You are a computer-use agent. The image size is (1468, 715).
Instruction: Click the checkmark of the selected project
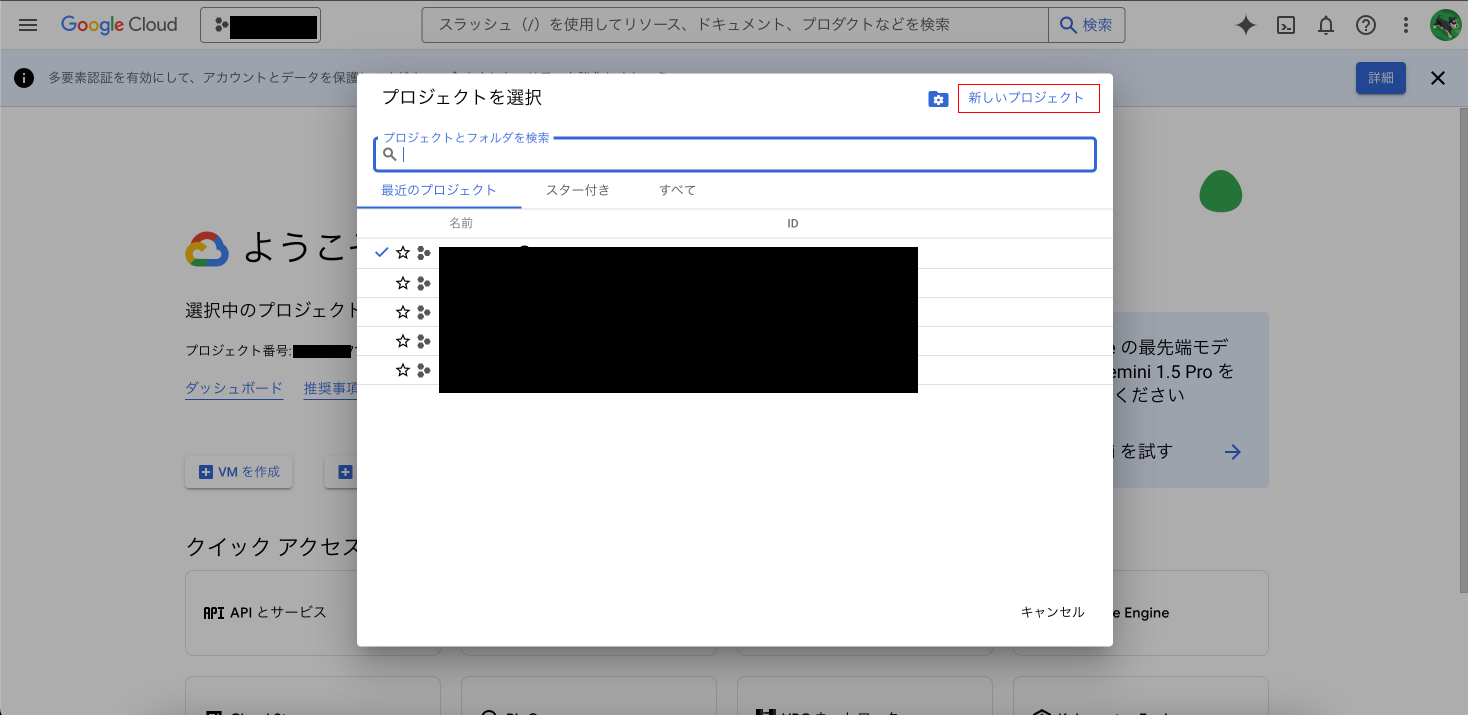point(381,253)
